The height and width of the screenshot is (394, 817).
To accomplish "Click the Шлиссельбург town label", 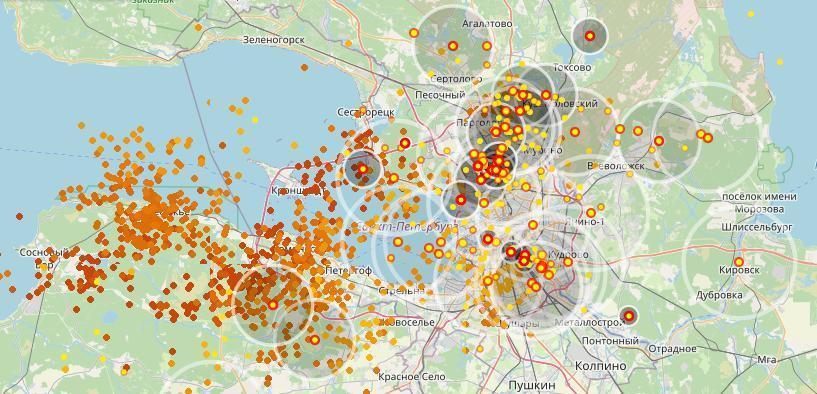I will click(x=757, y=227).
